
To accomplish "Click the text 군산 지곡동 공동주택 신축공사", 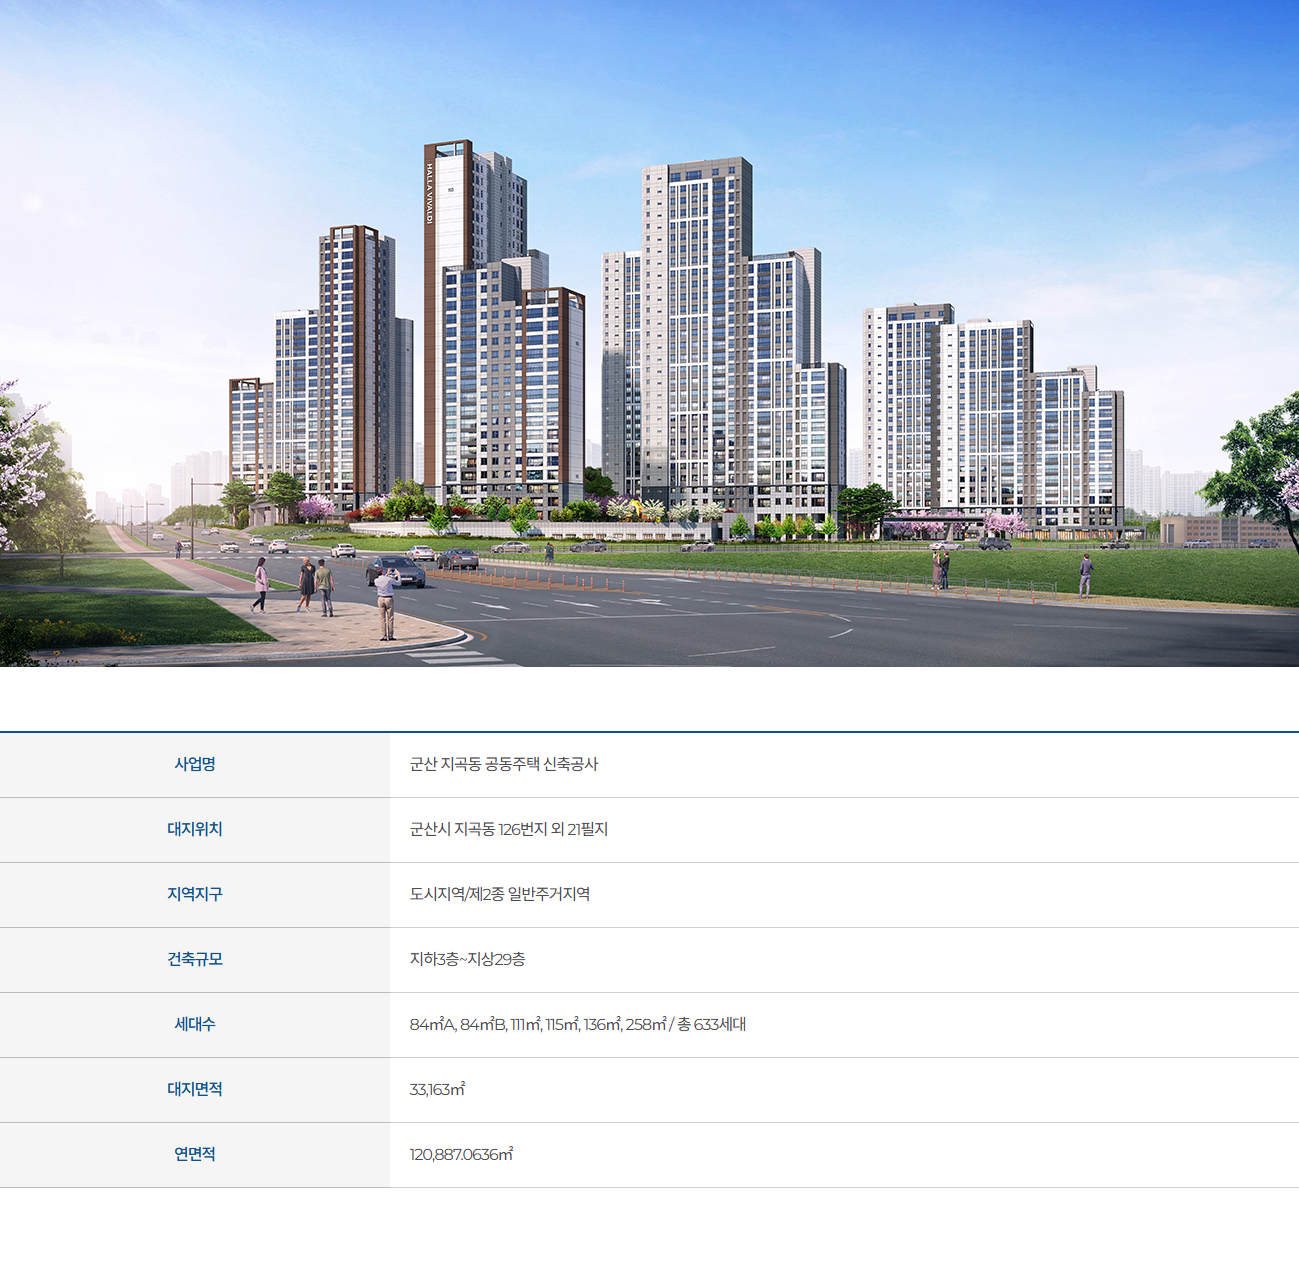I will 504,764.
